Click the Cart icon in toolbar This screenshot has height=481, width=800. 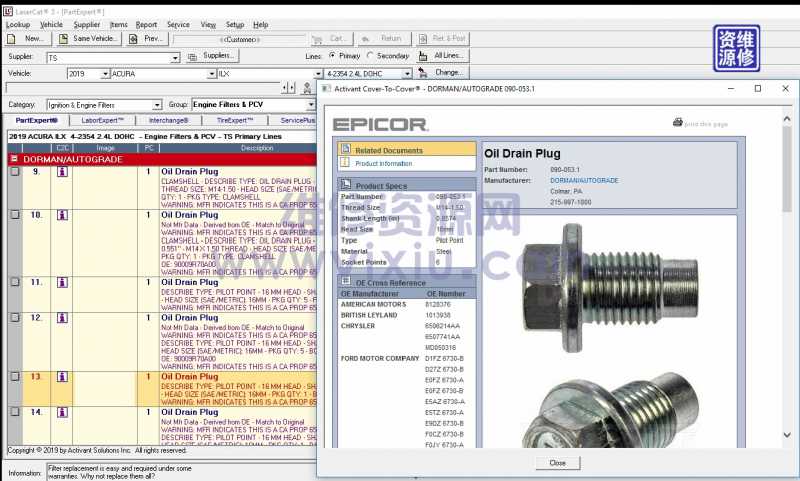point(317,39)
